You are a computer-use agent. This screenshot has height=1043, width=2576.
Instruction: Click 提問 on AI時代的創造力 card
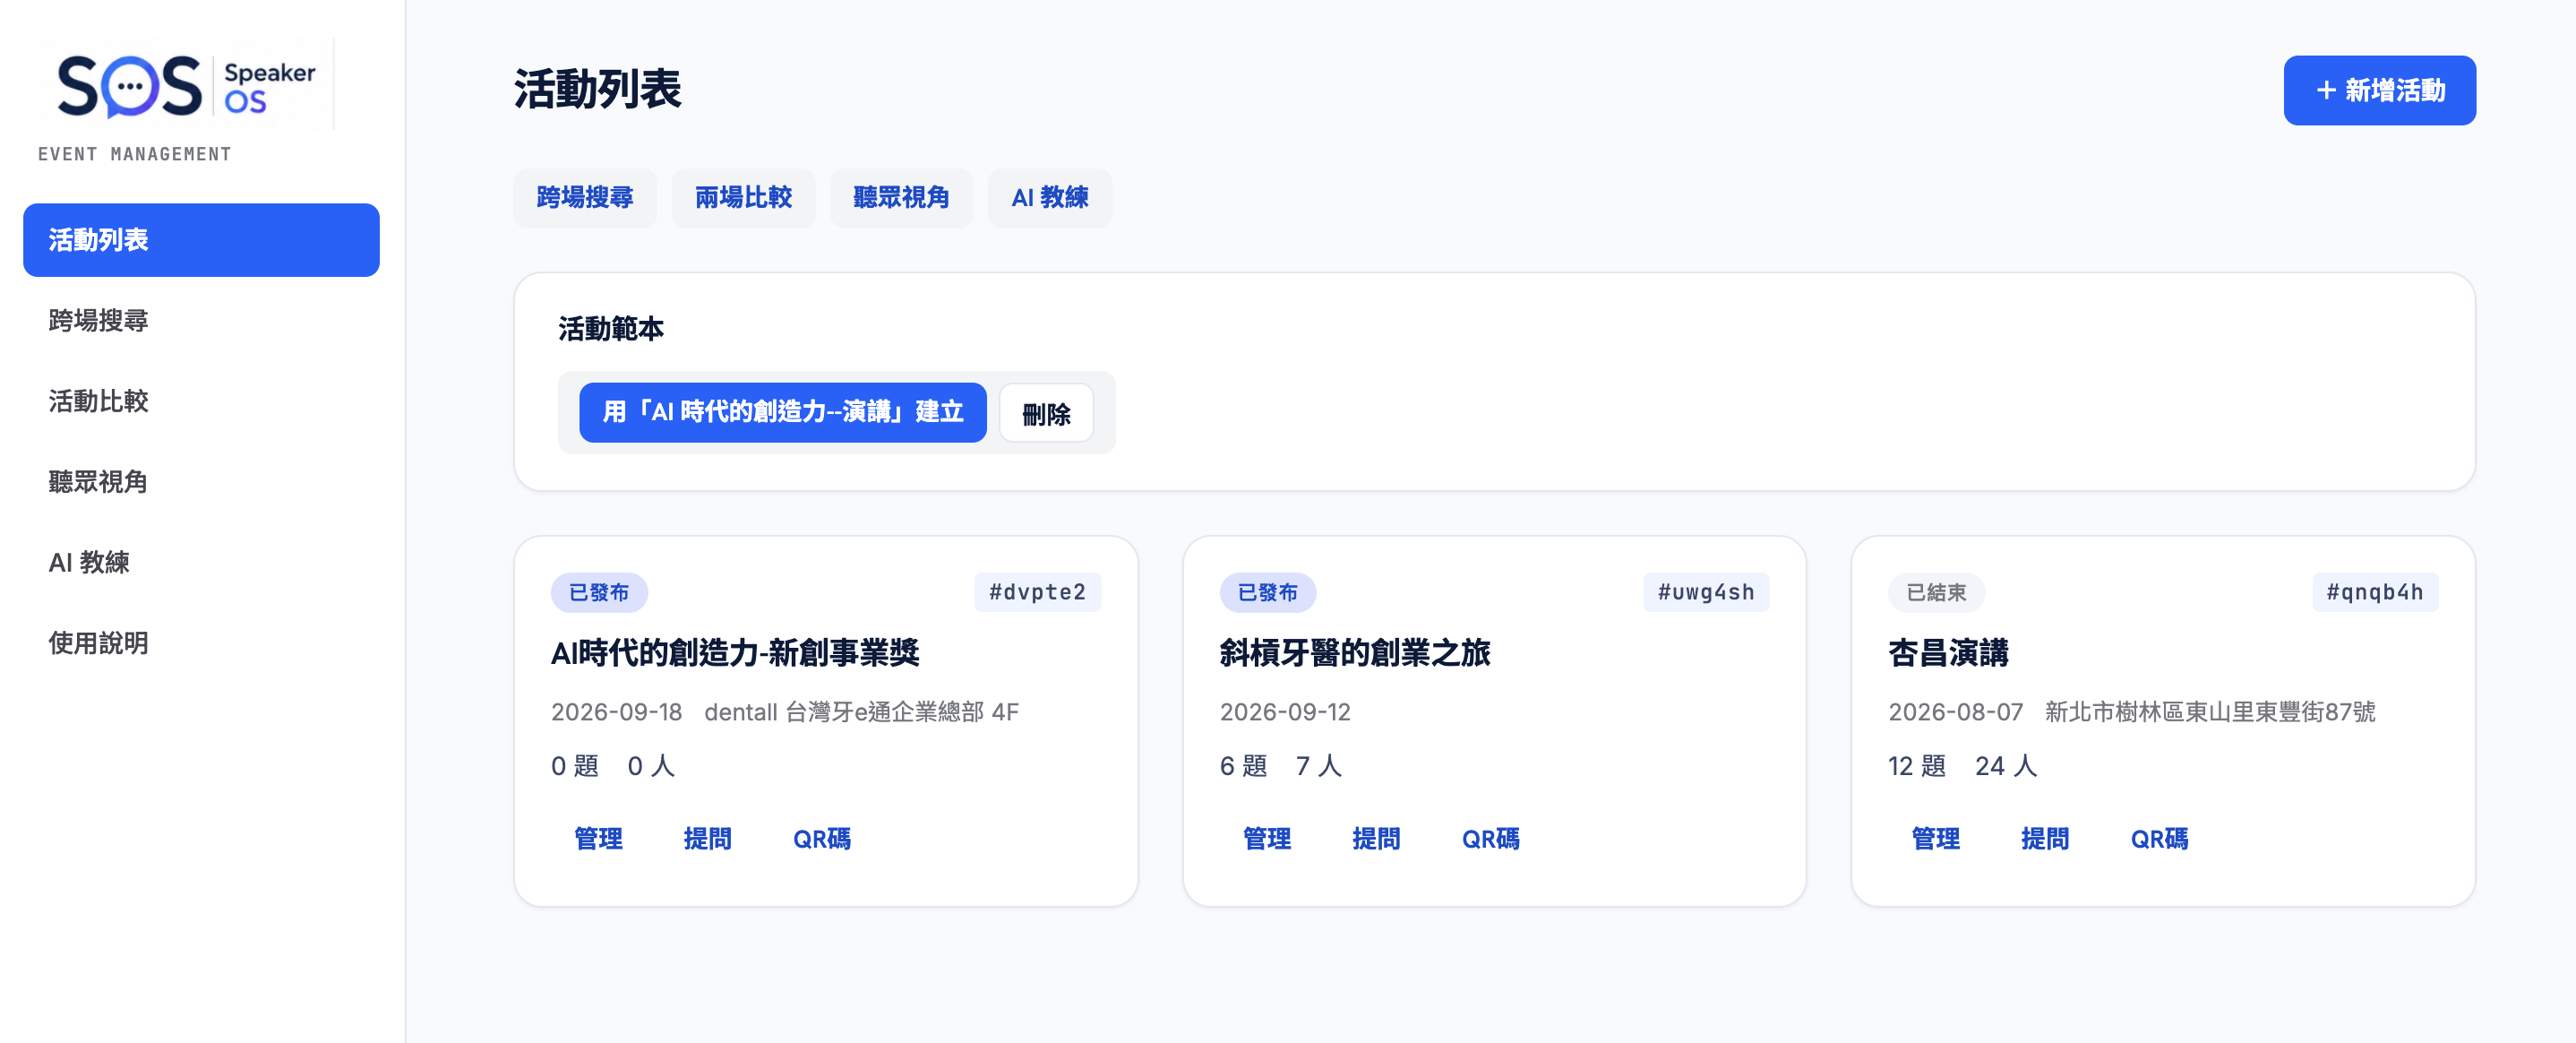coord(707,839)
